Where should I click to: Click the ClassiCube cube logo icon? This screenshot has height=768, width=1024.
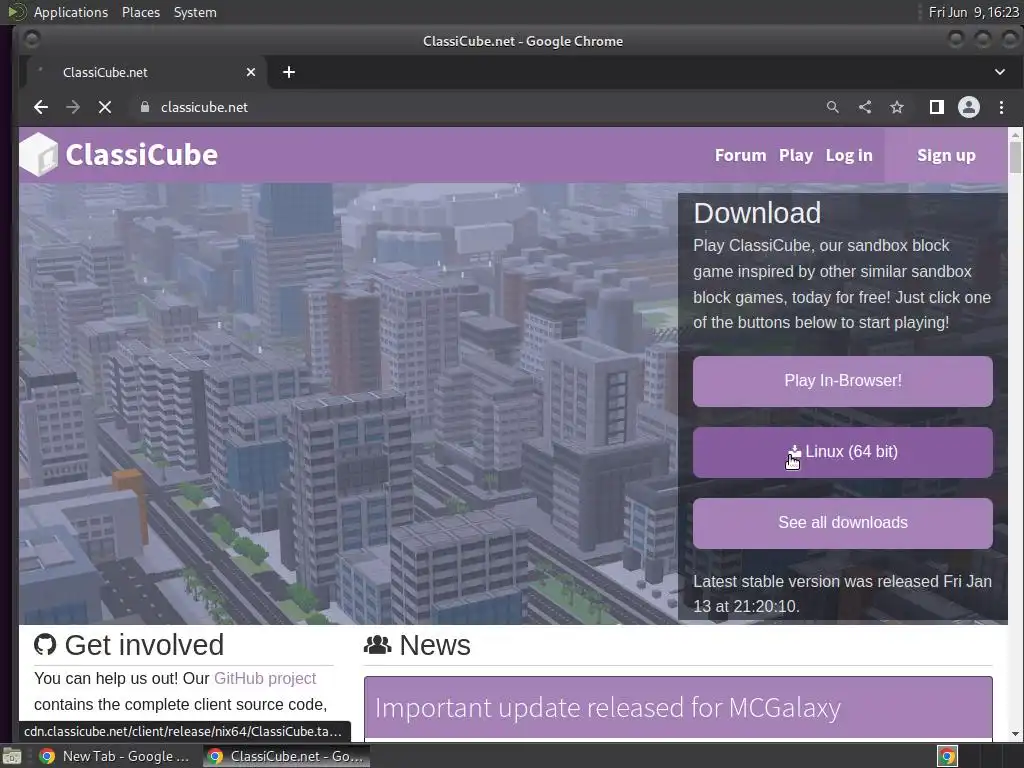point(39,155)
